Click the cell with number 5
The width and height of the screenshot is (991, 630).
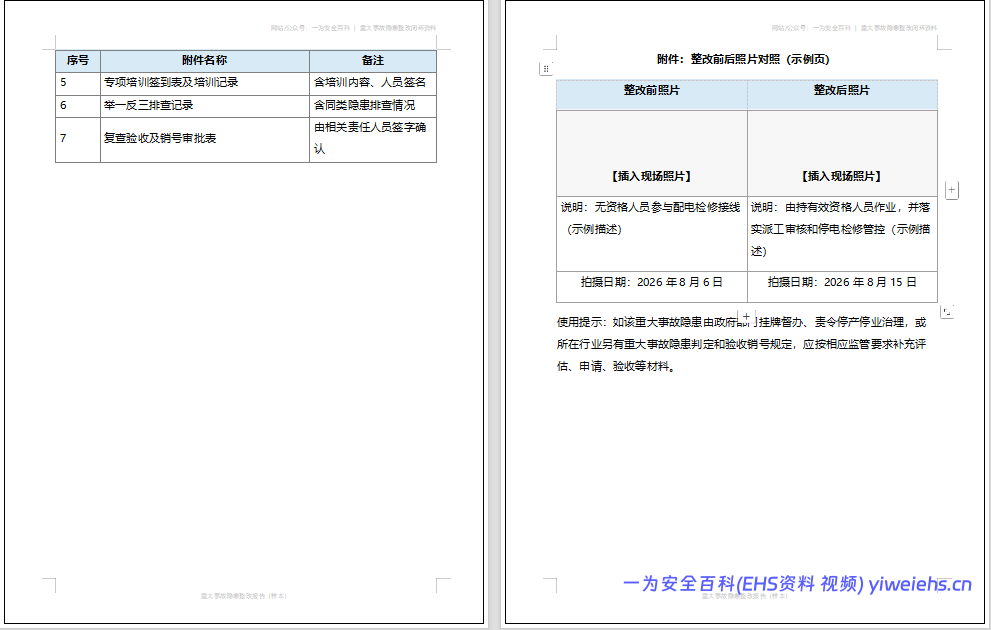click(x=78, y=83)
